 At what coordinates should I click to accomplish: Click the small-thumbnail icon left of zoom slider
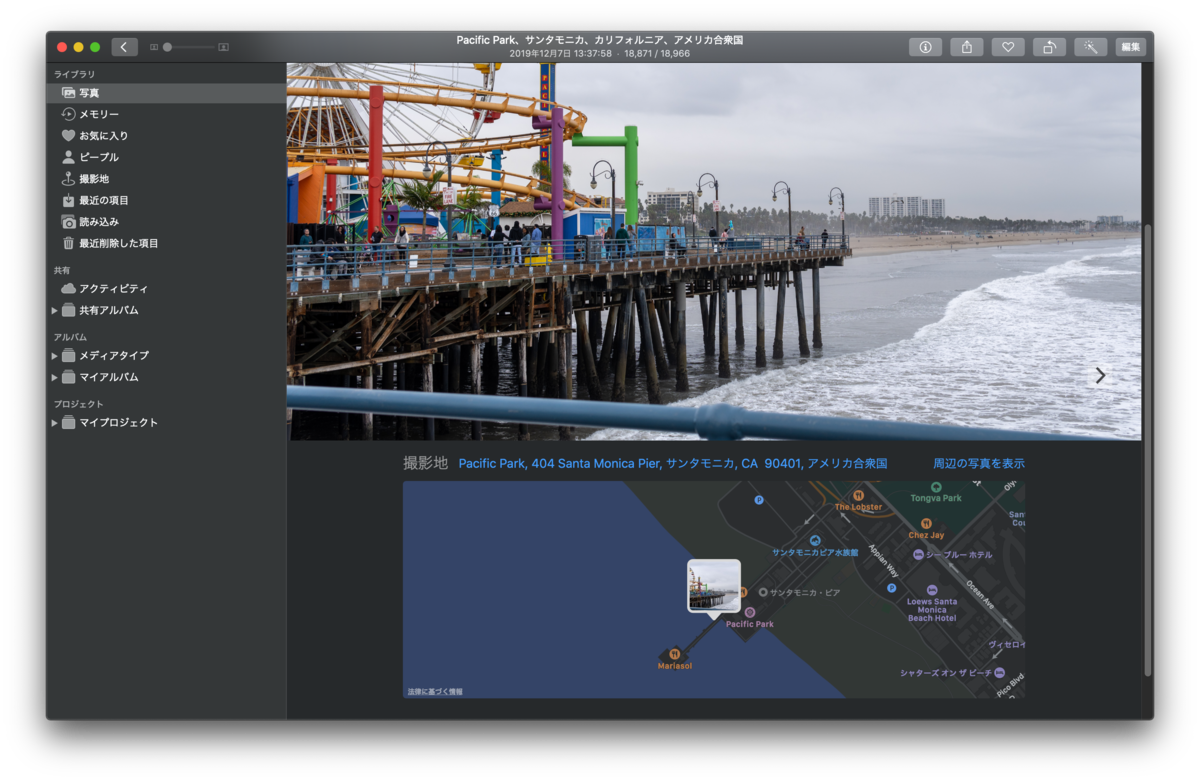click(x=154, y=47)
